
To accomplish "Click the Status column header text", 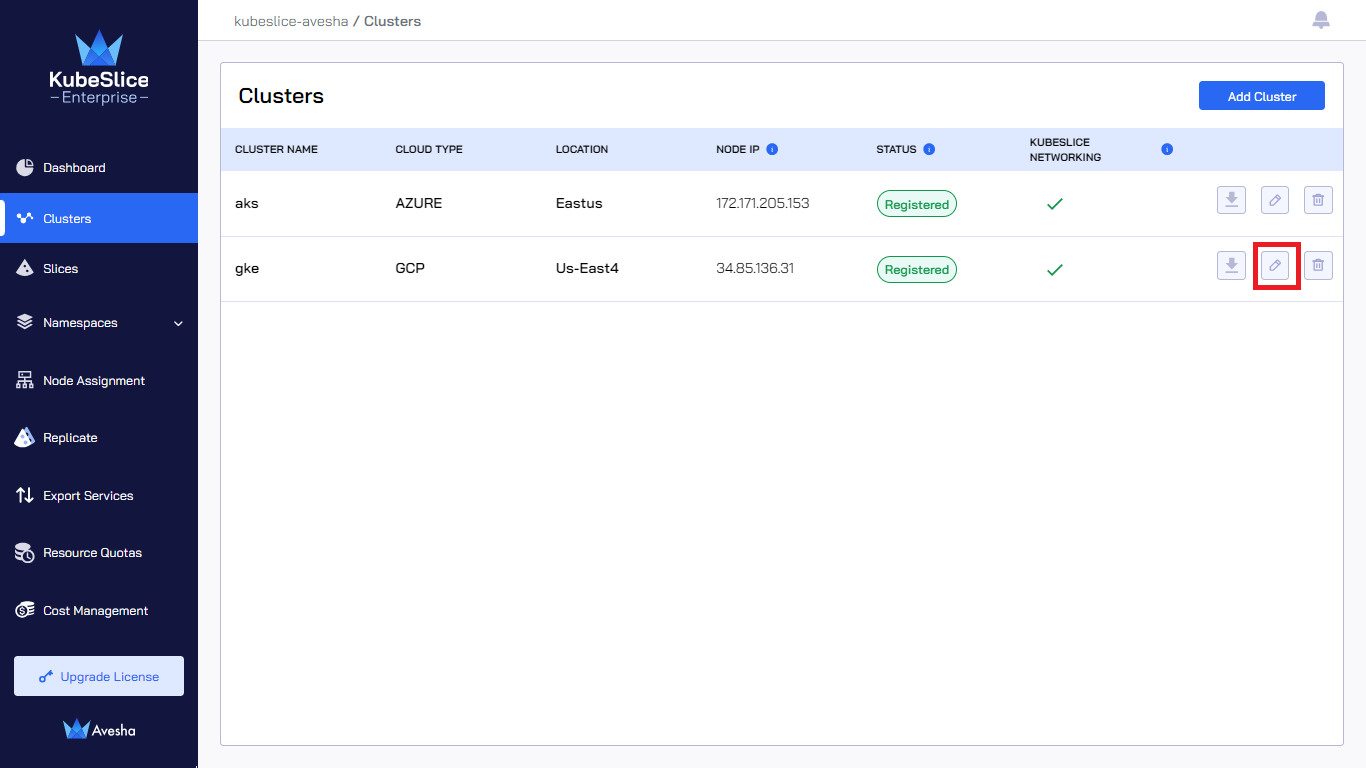I will [896, 149].
